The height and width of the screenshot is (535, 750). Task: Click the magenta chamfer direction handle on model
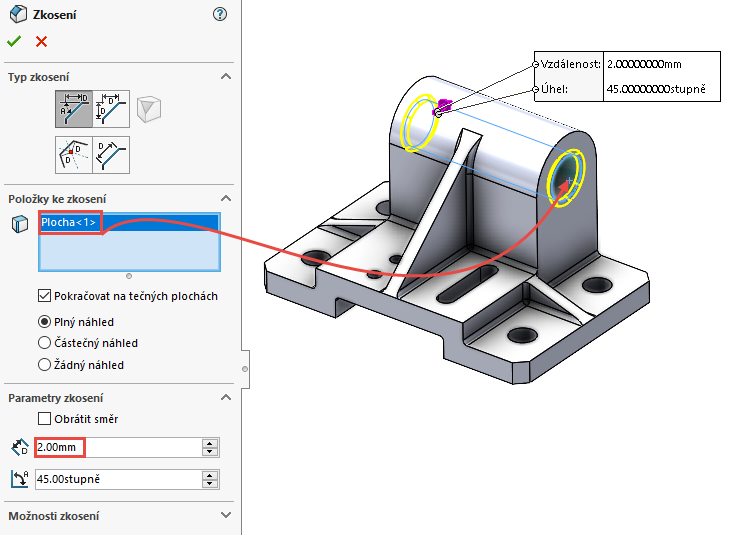[x=444, y=105]
